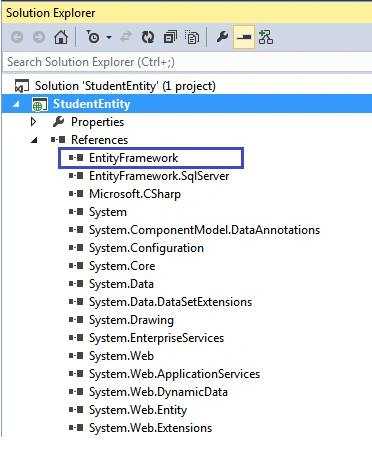
Task: Focus the Search Solution Explorer field
Action: point(187,62)
